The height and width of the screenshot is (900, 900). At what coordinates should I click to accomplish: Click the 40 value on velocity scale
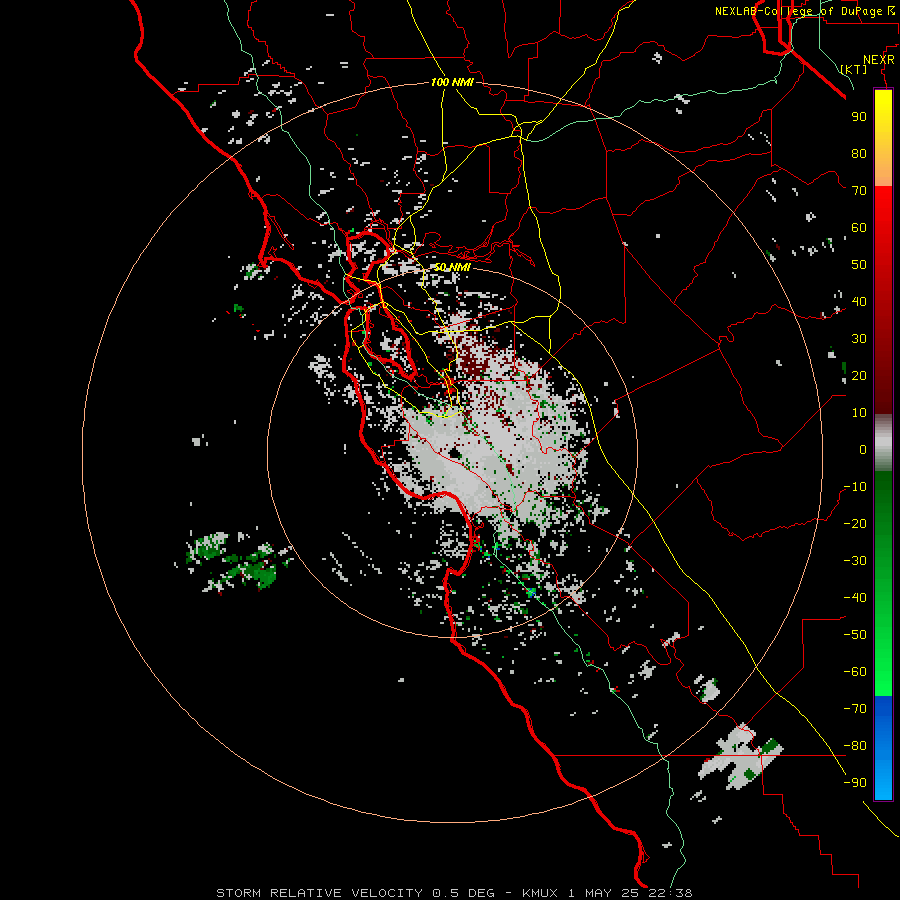point(859,302)
